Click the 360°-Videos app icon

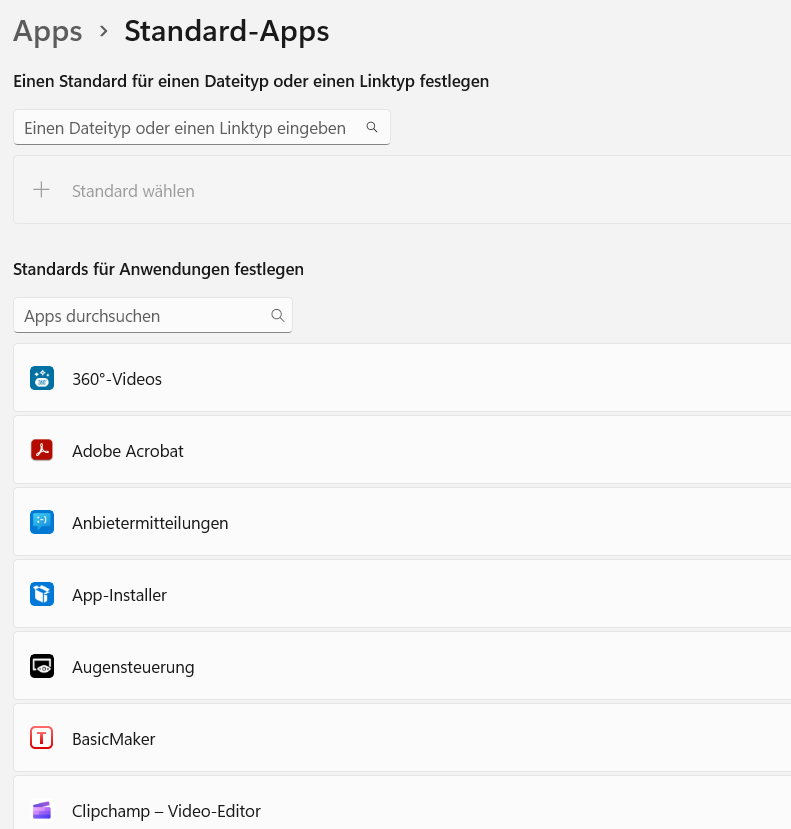click(x=41, y=379)
